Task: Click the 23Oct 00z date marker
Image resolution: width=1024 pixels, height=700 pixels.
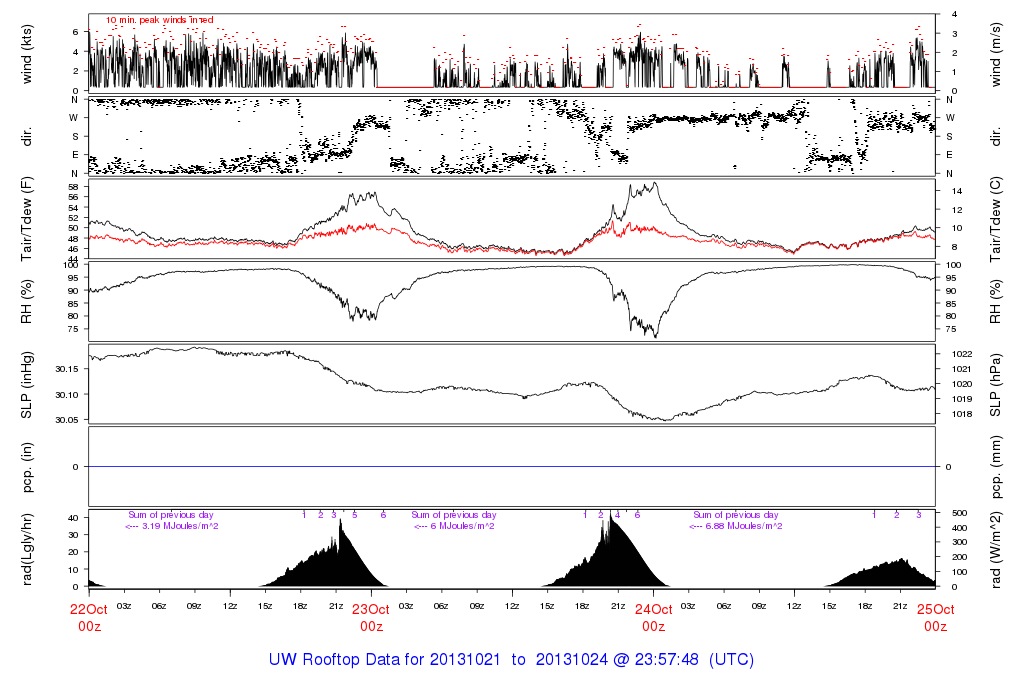Action: pyautogui.click(x=370, y=618)
